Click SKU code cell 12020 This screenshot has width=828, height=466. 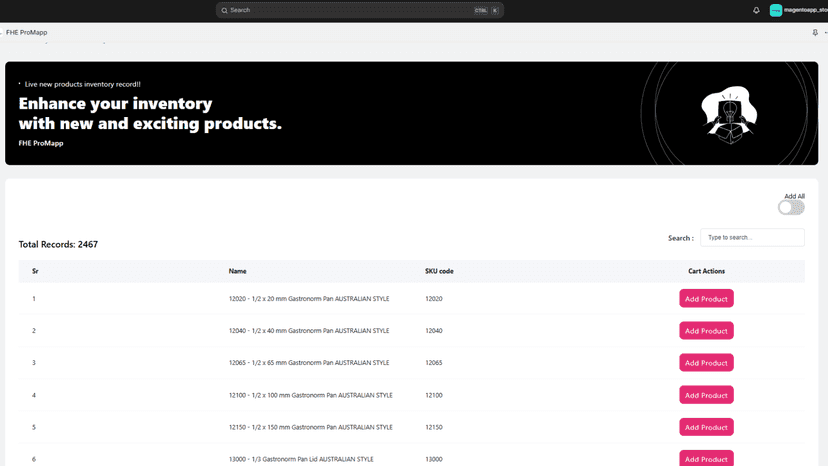tap(434, 299)
